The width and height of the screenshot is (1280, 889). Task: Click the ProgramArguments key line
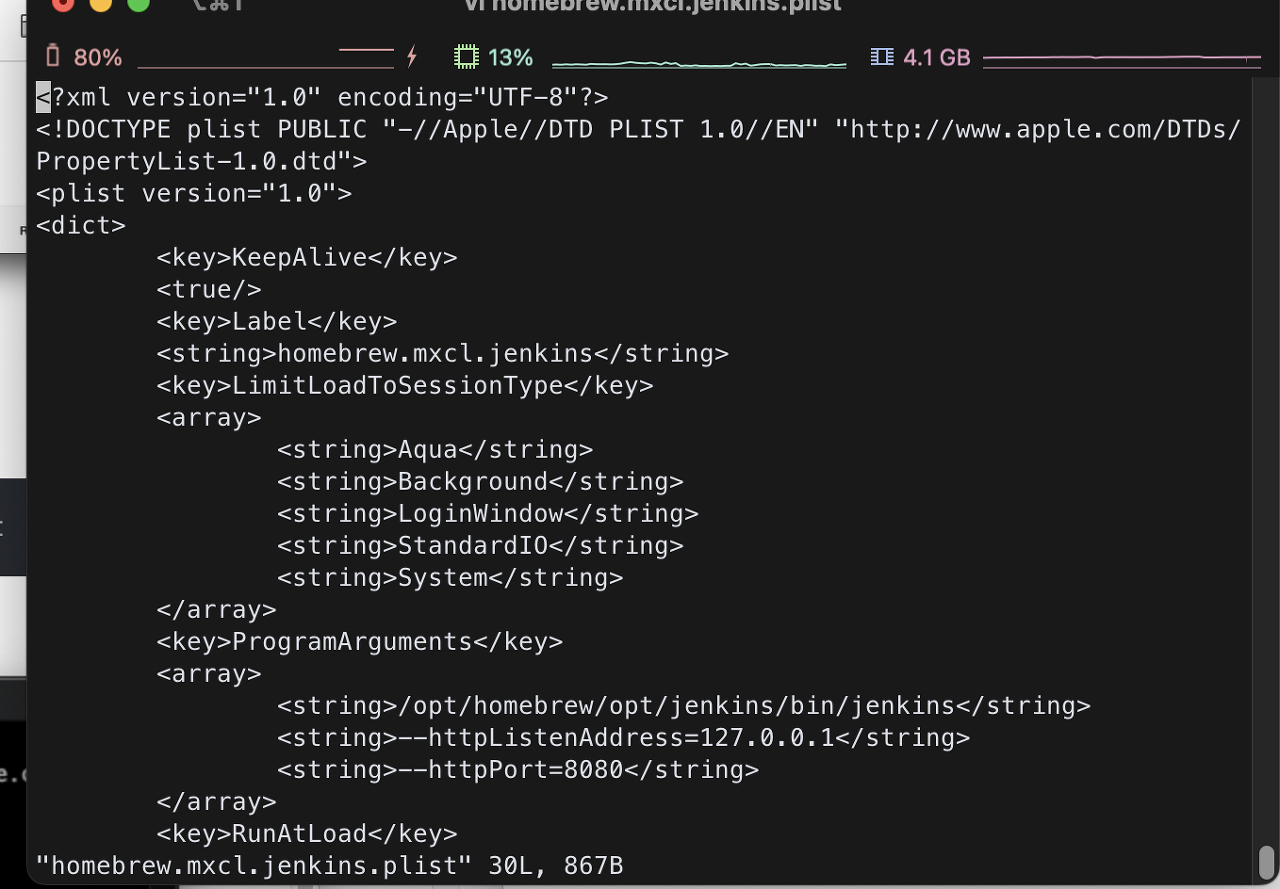(x=360, y=641)
